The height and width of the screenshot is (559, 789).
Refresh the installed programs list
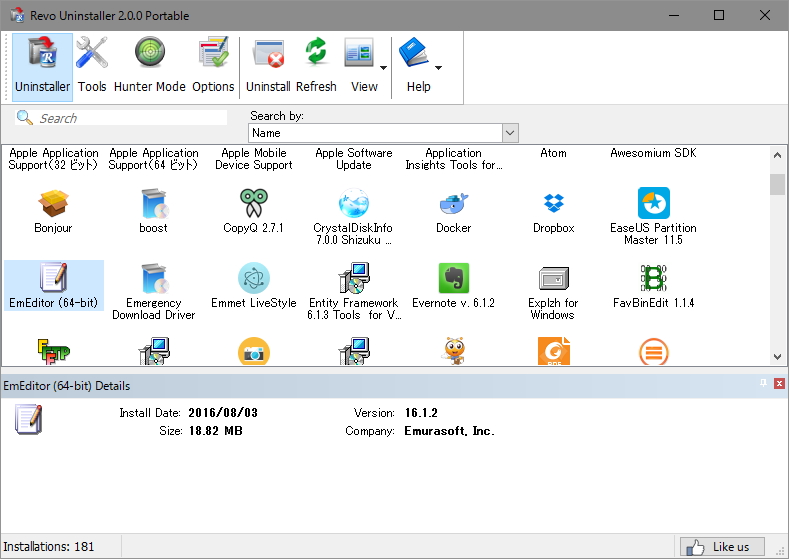(x=316, y=66)
